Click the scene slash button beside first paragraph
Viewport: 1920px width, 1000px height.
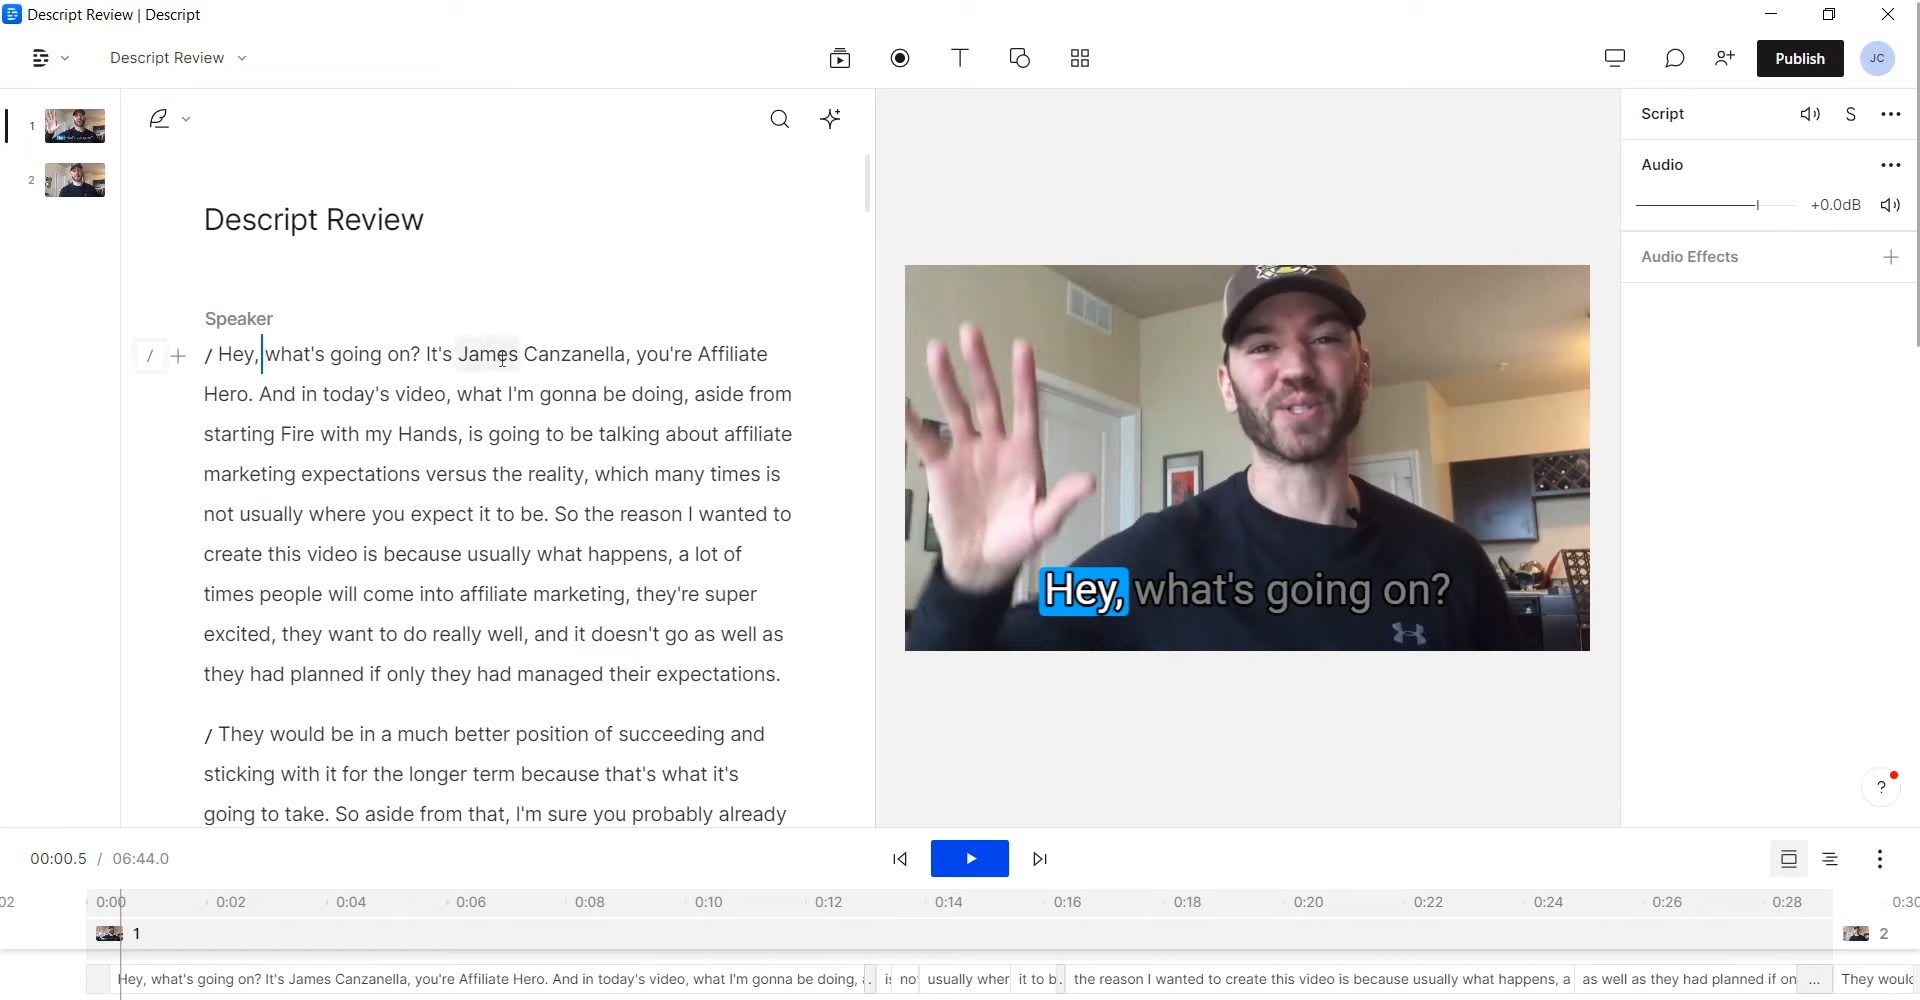click(150, 355)
